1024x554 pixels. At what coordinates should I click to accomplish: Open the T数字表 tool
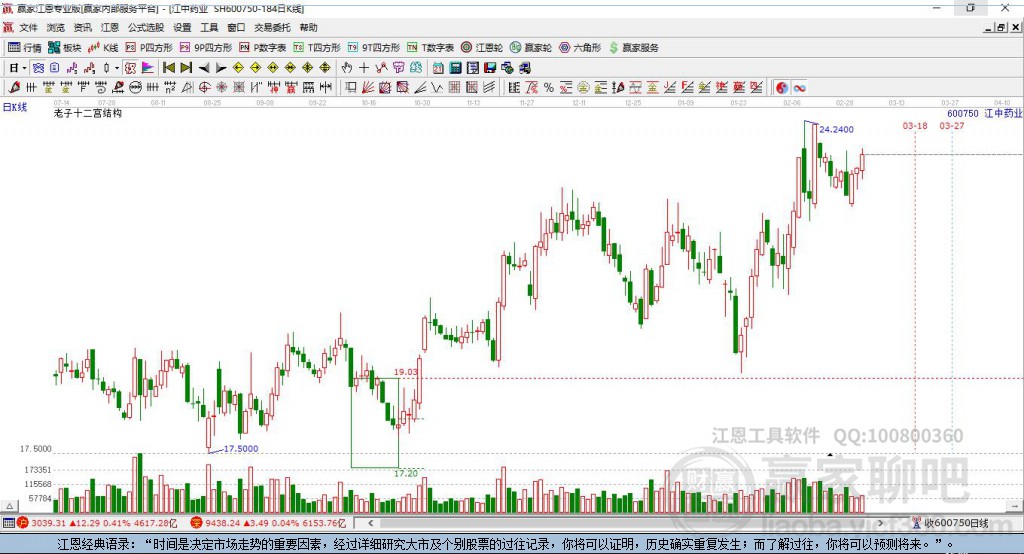[430, 48]
